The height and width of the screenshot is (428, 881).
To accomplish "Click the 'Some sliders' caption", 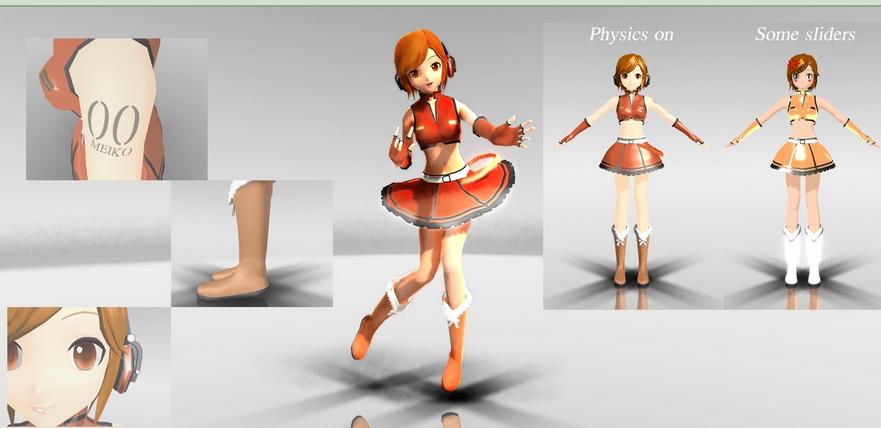I will click(805, 34).
